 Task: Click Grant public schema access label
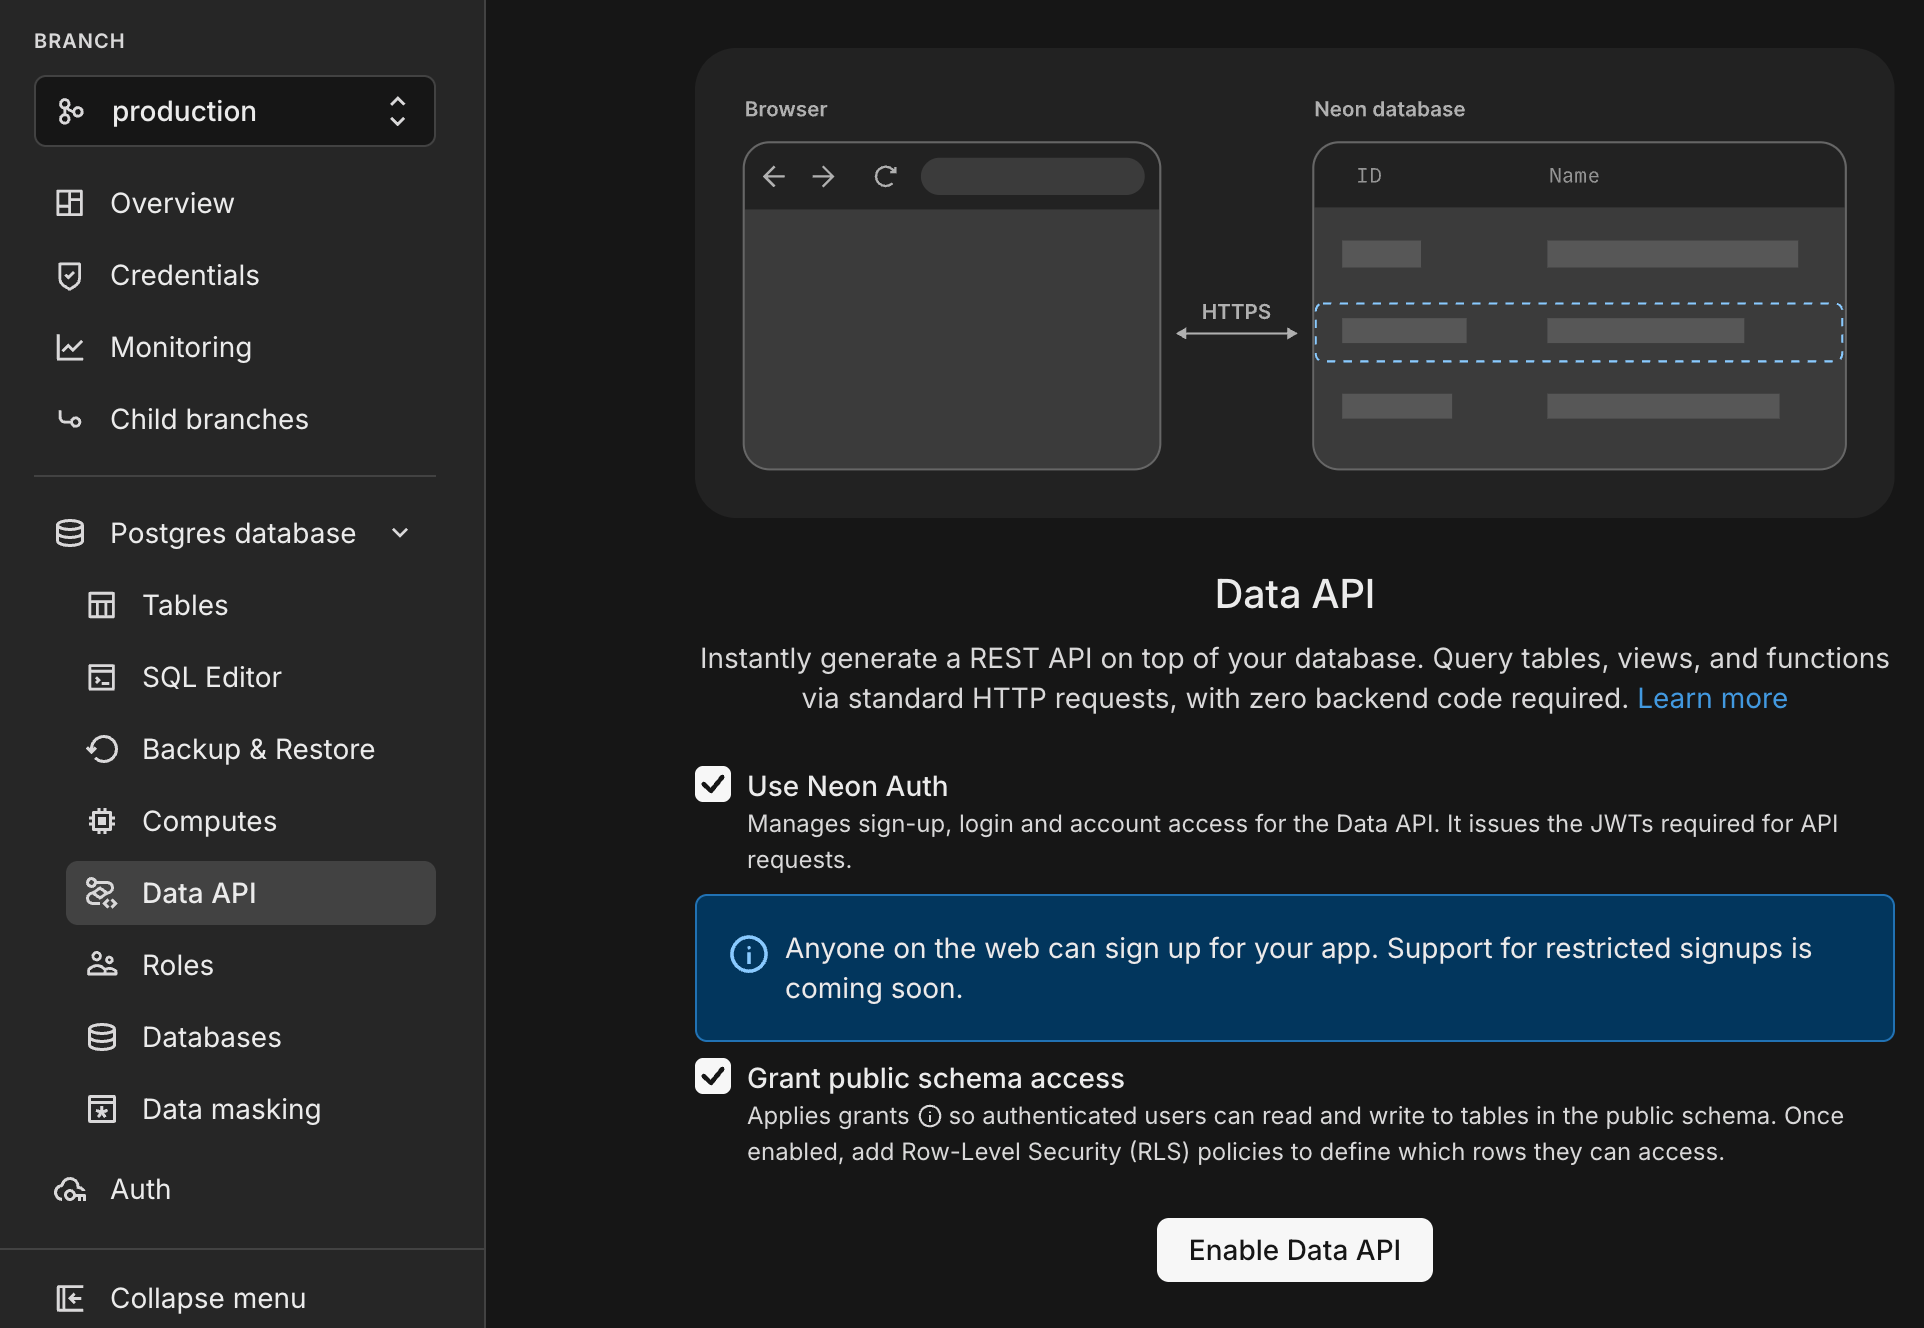pyautogui.click(x=936, y=1078)
